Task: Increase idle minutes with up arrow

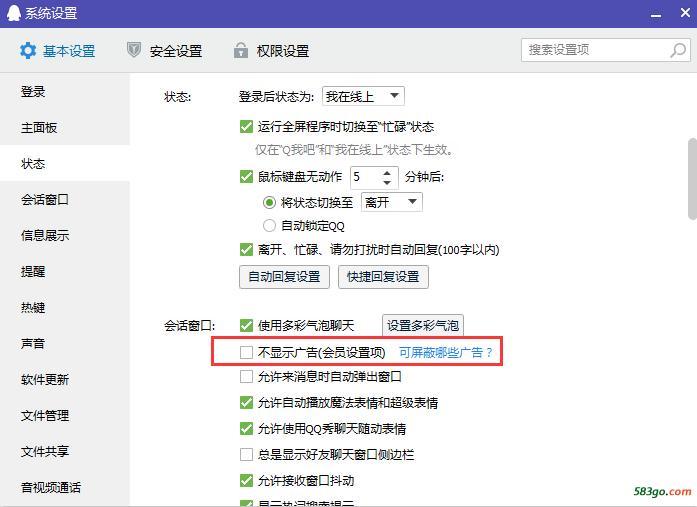Action: point(387,173)
